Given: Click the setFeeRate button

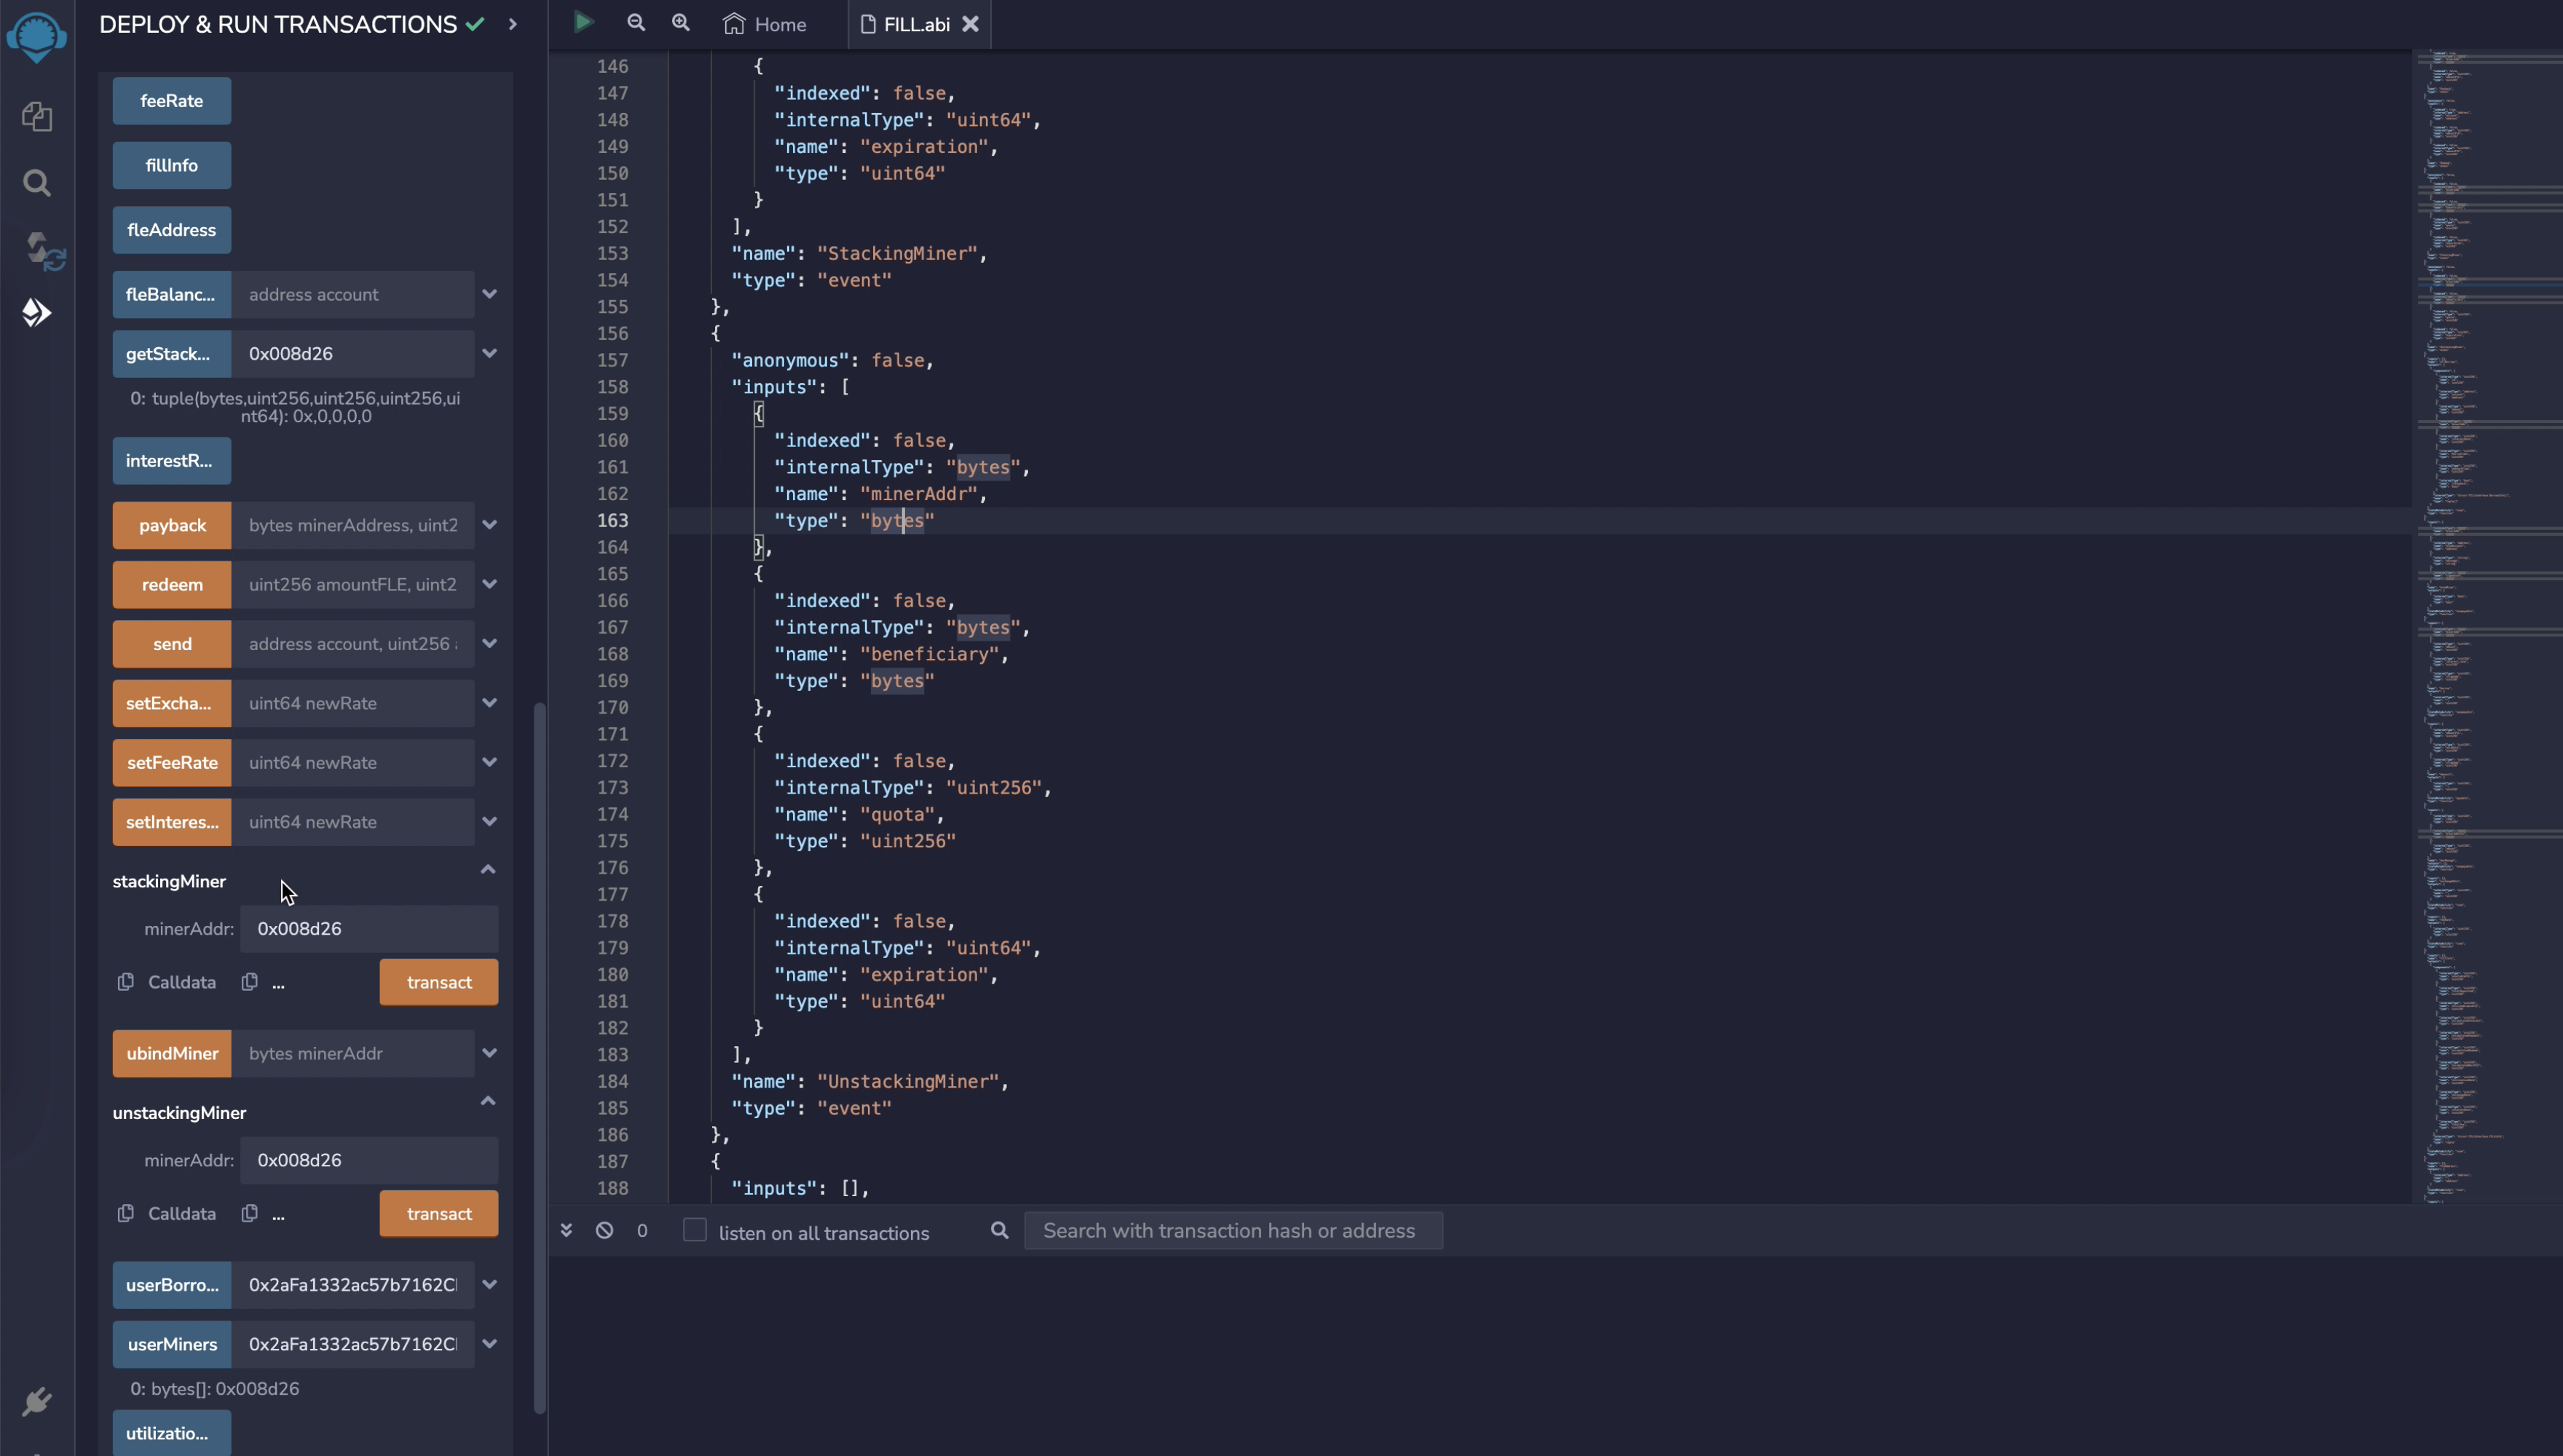Looking at the screenshot, I should (x=172, y=762).
